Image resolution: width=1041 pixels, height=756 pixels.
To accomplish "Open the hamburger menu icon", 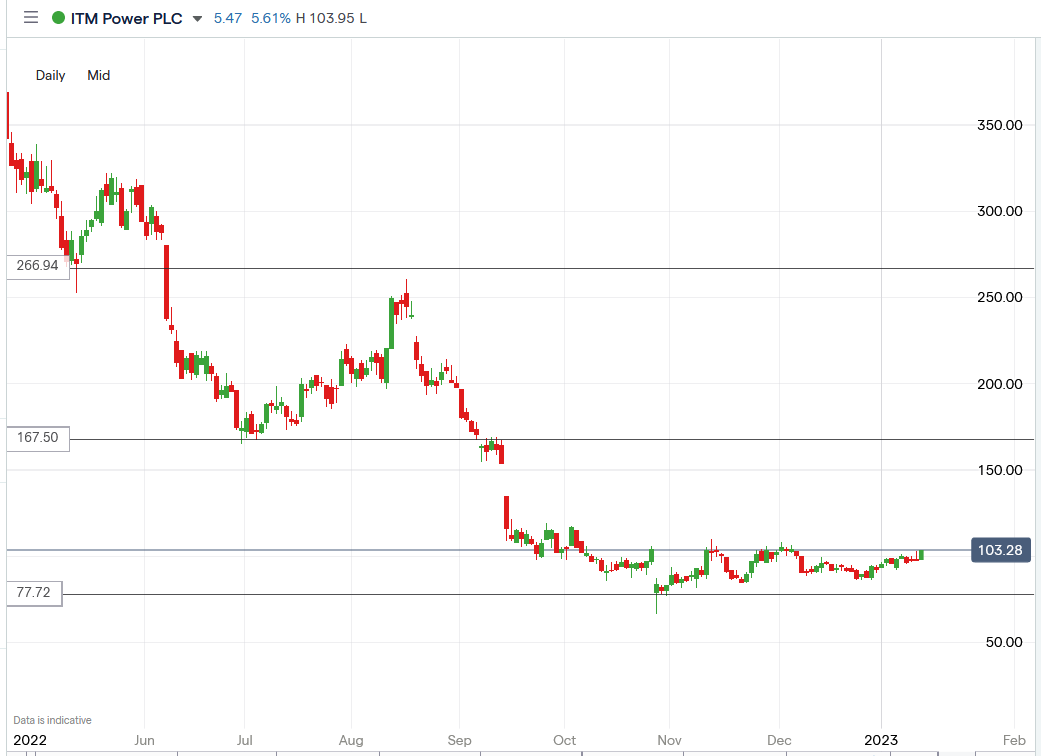I will [31, 18].
